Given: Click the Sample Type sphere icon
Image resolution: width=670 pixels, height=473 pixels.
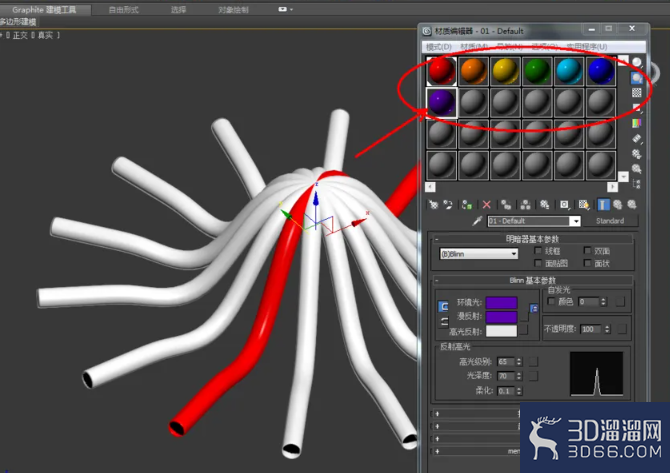Looking at the screenshot, I should coord(637,62).
